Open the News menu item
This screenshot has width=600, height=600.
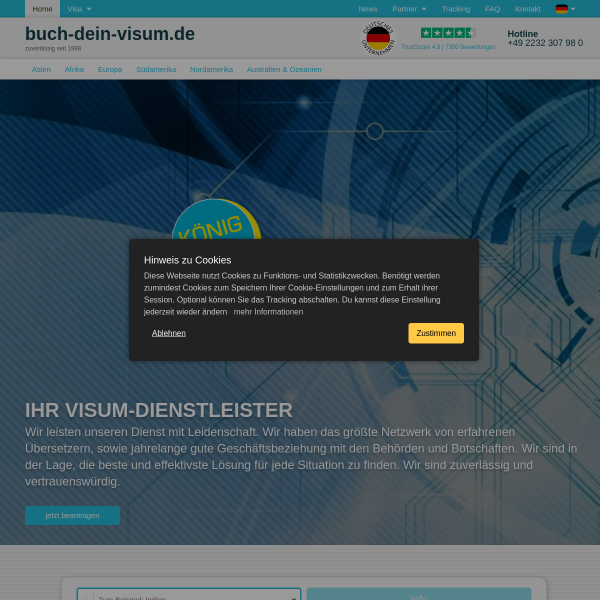[x=368, y=9]
